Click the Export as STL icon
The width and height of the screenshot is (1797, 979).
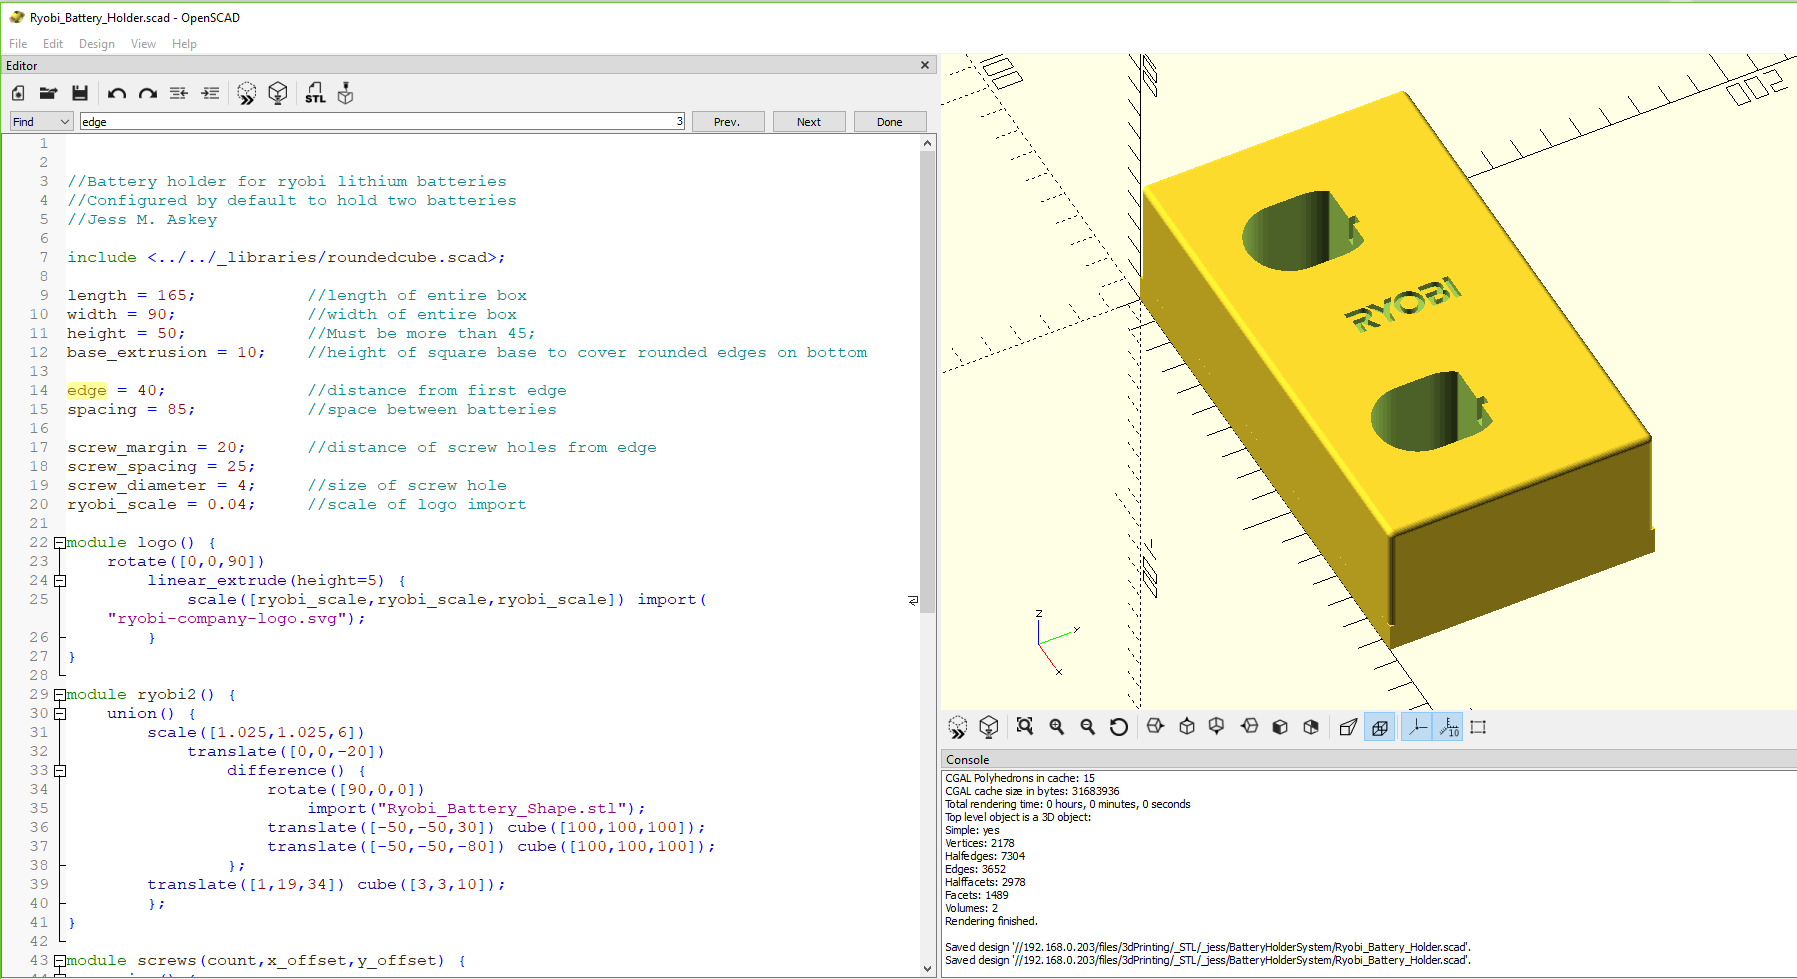(315, 94)
